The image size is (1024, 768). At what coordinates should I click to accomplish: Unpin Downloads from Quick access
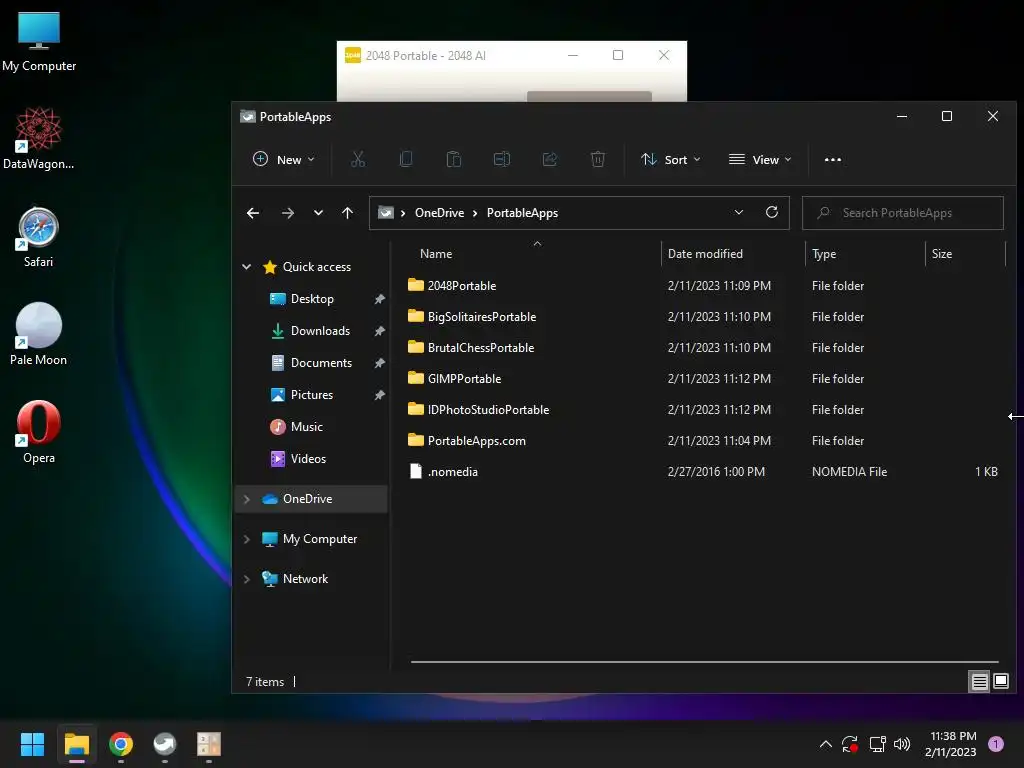point(379,331)
